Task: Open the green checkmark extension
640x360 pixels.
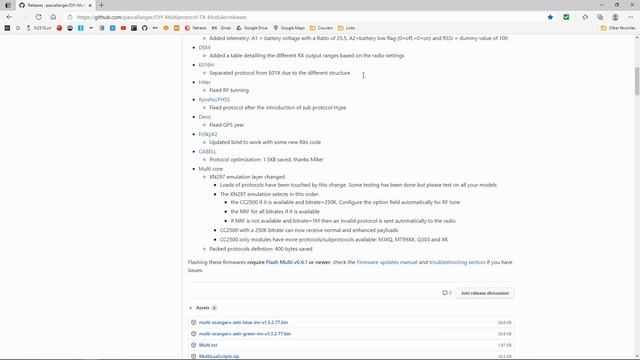Action: tap(566, 17)
